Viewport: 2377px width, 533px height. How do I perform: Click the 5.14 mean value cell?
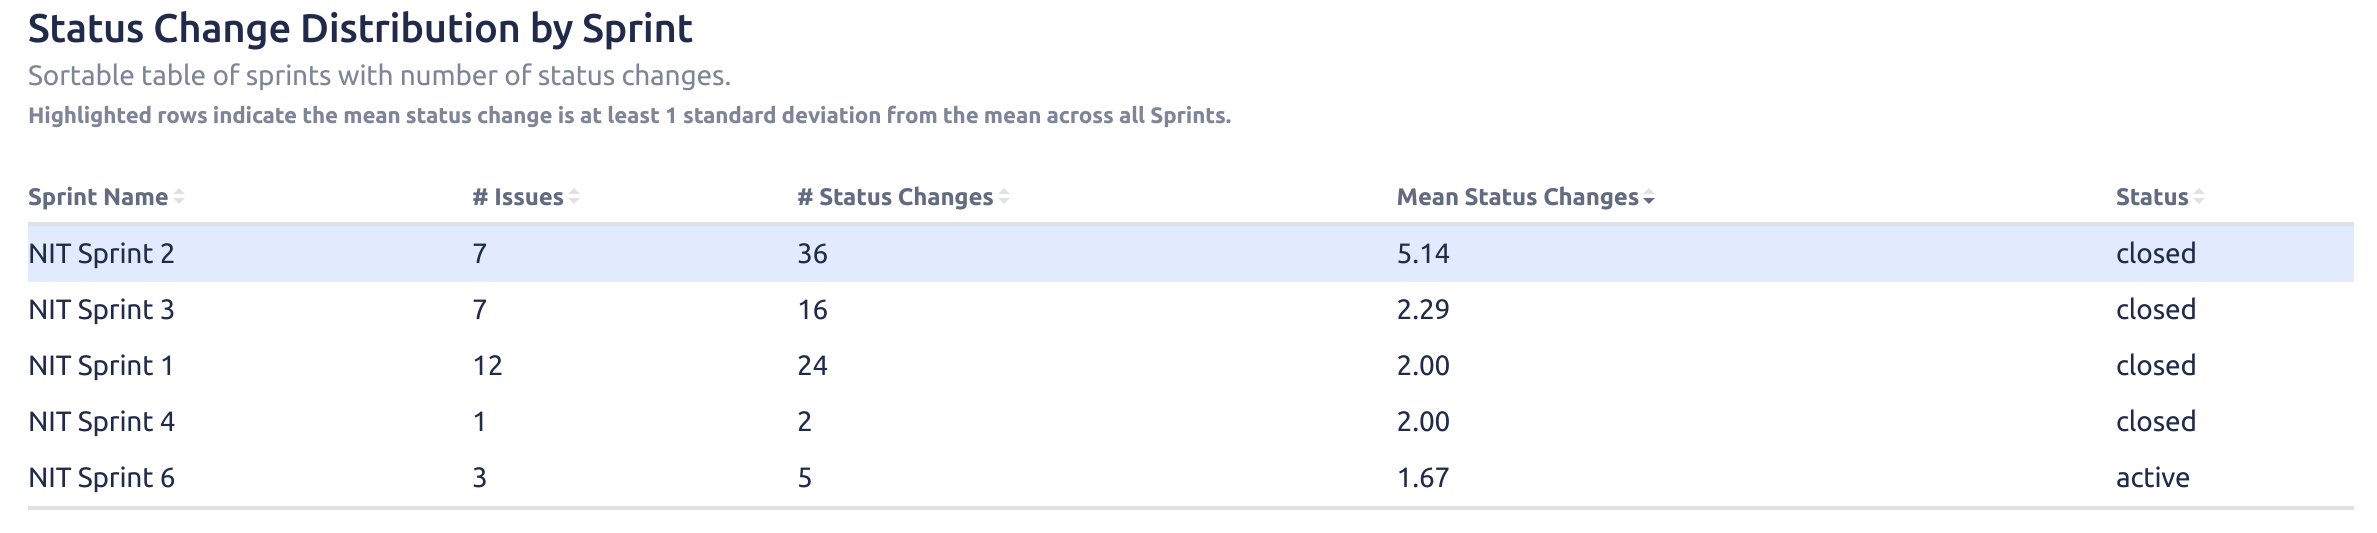tap(1423, 254)
